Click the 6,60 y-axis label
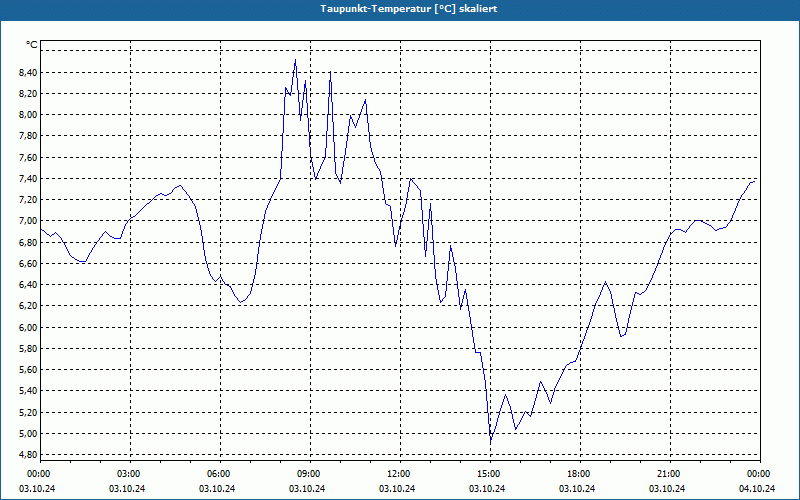Image resolution: width=800 pixels, height=500 pixels. point(28,263)
